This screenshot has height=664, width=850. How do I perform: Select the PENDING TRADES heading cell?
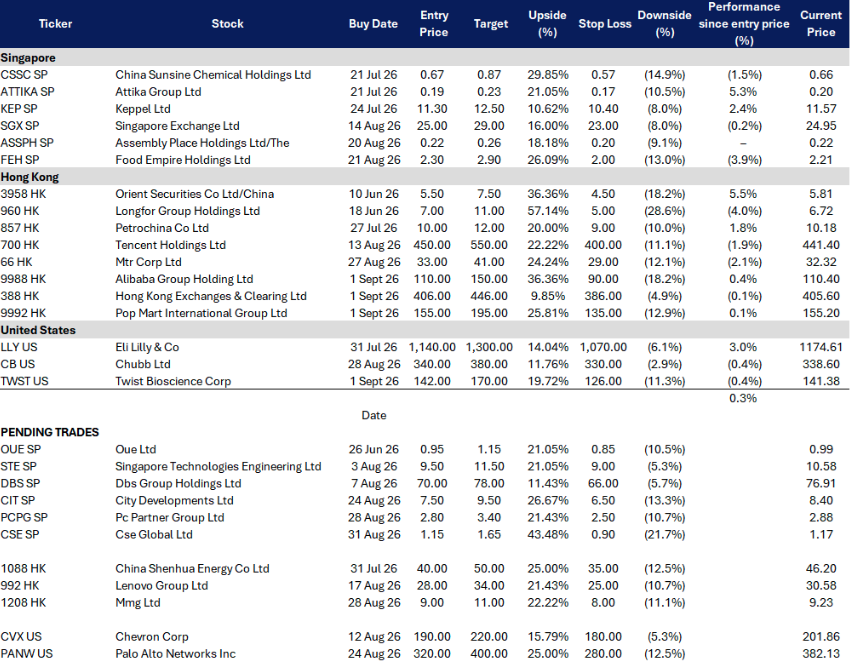click(x=50, y=432)
